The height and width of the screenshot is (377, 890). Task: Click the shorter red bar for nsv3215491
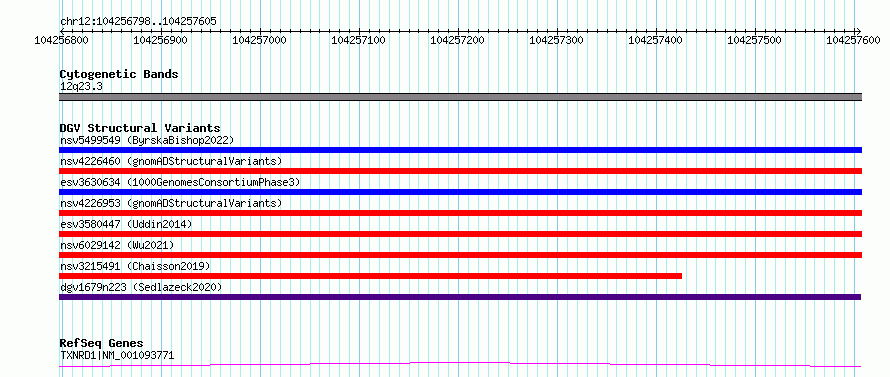(370, 276)
